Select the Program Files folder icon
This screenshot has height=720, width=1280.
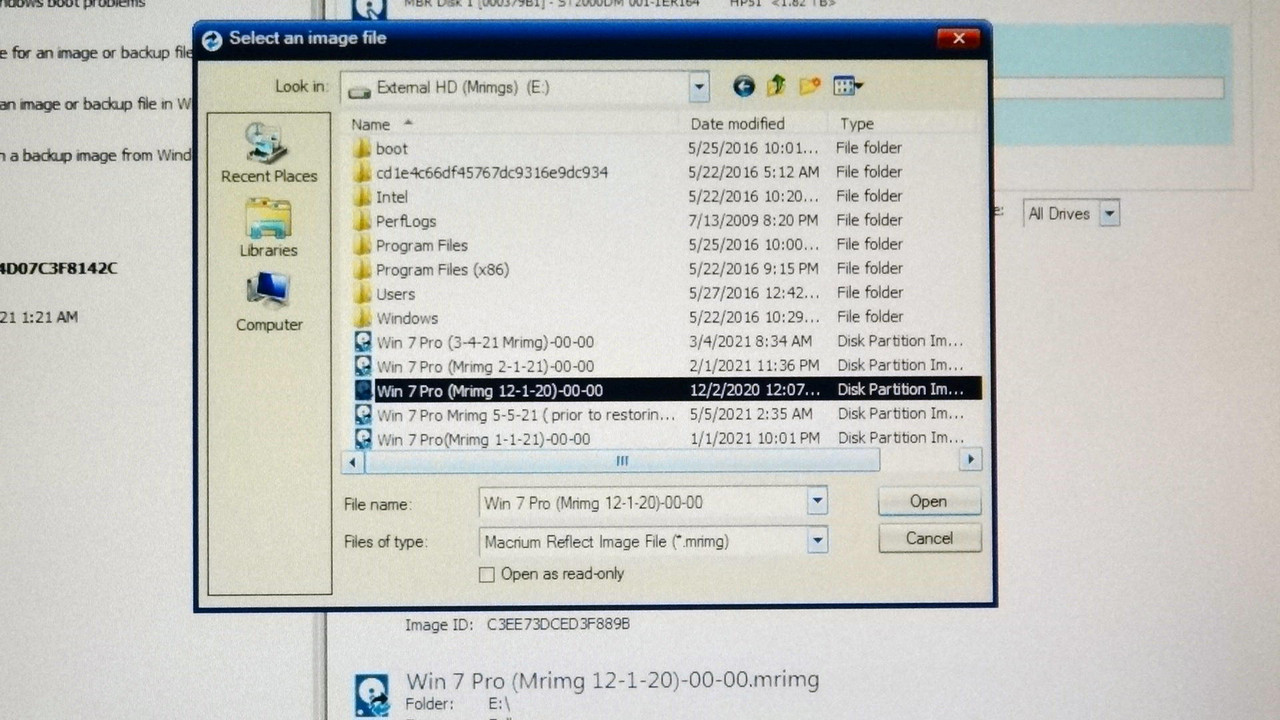click(363, 245)
